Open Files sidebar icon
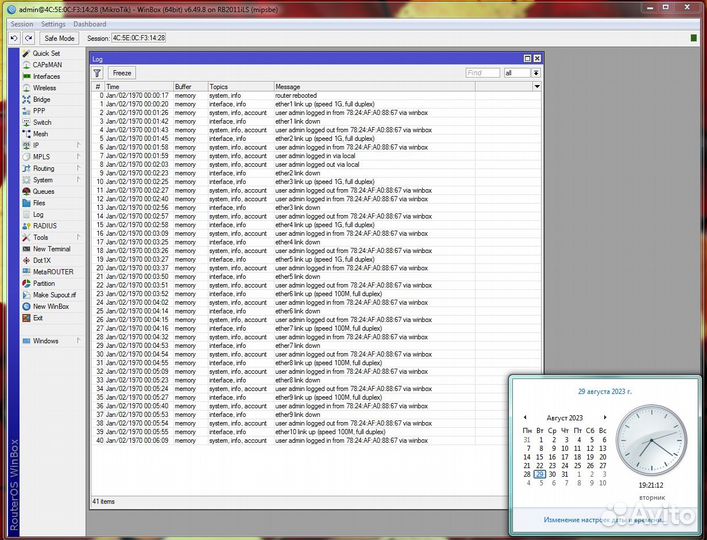This screenshot has height=540, width=707. point(27,203)
